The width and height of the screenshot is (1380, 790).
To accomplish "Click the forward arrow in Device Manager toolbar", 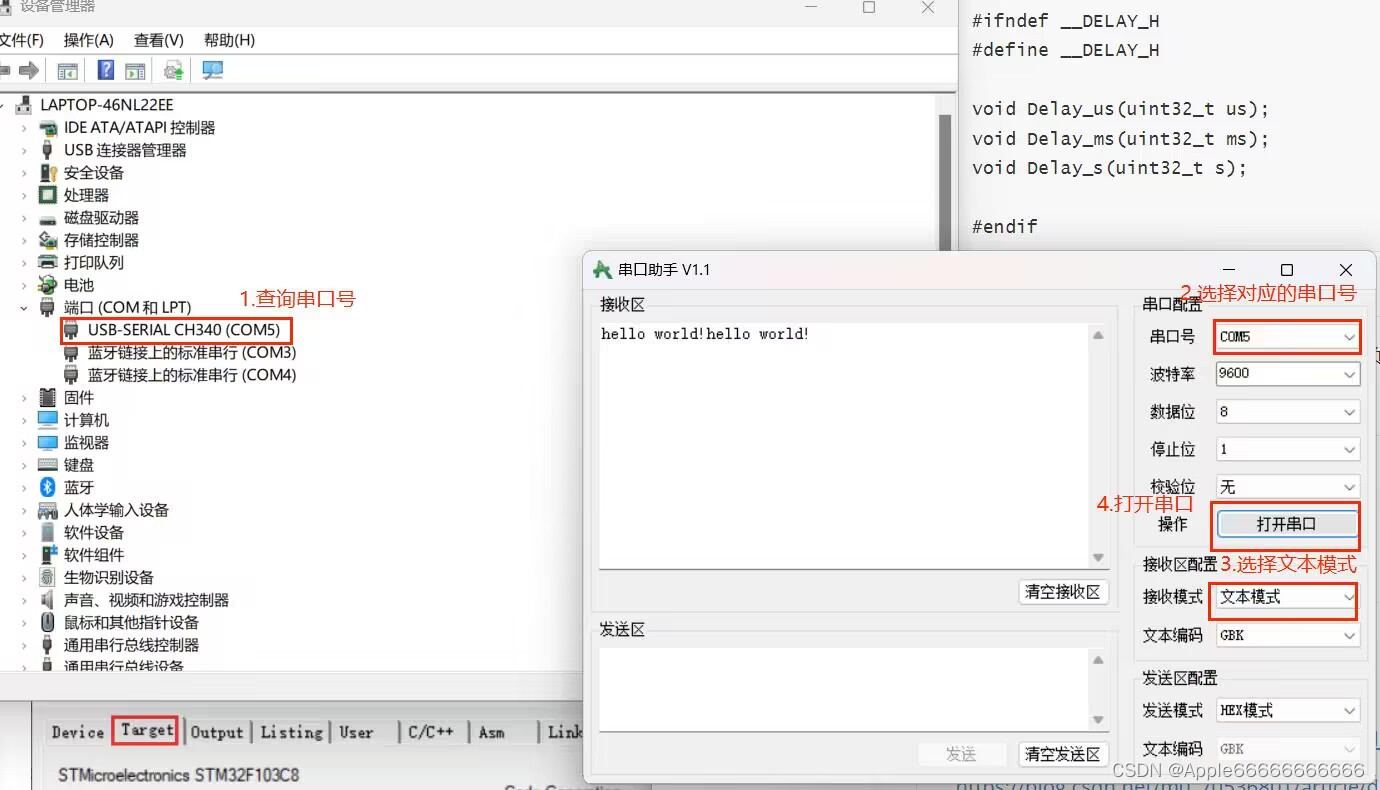I will point(29,71).
